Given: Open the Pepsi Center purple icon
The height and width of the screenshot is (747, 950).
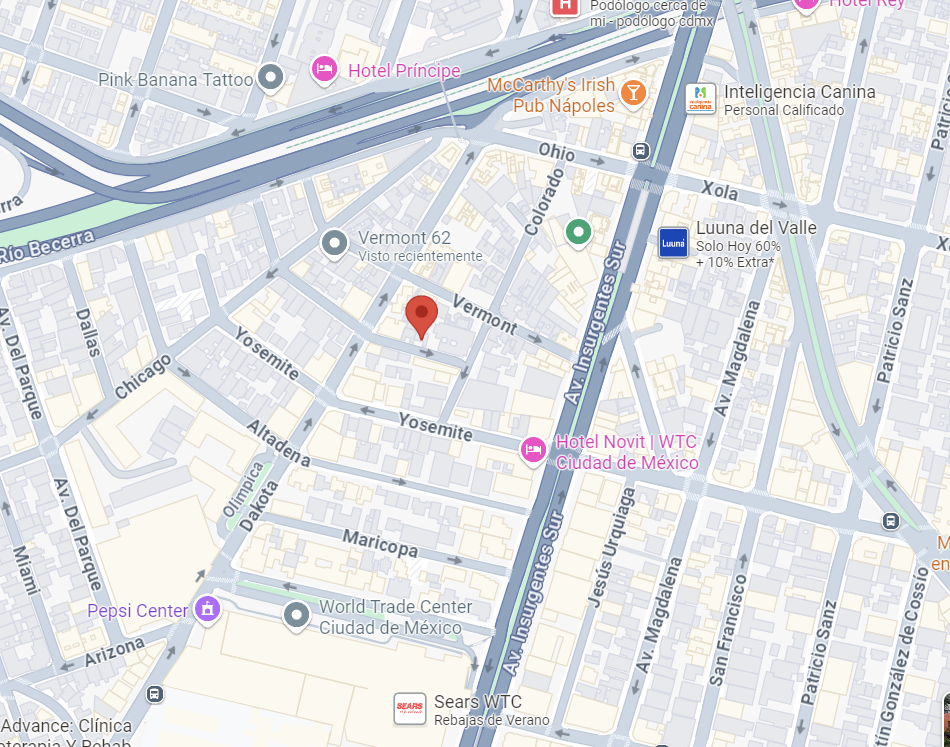Looking at the screenshot, I should coord(207,609).
